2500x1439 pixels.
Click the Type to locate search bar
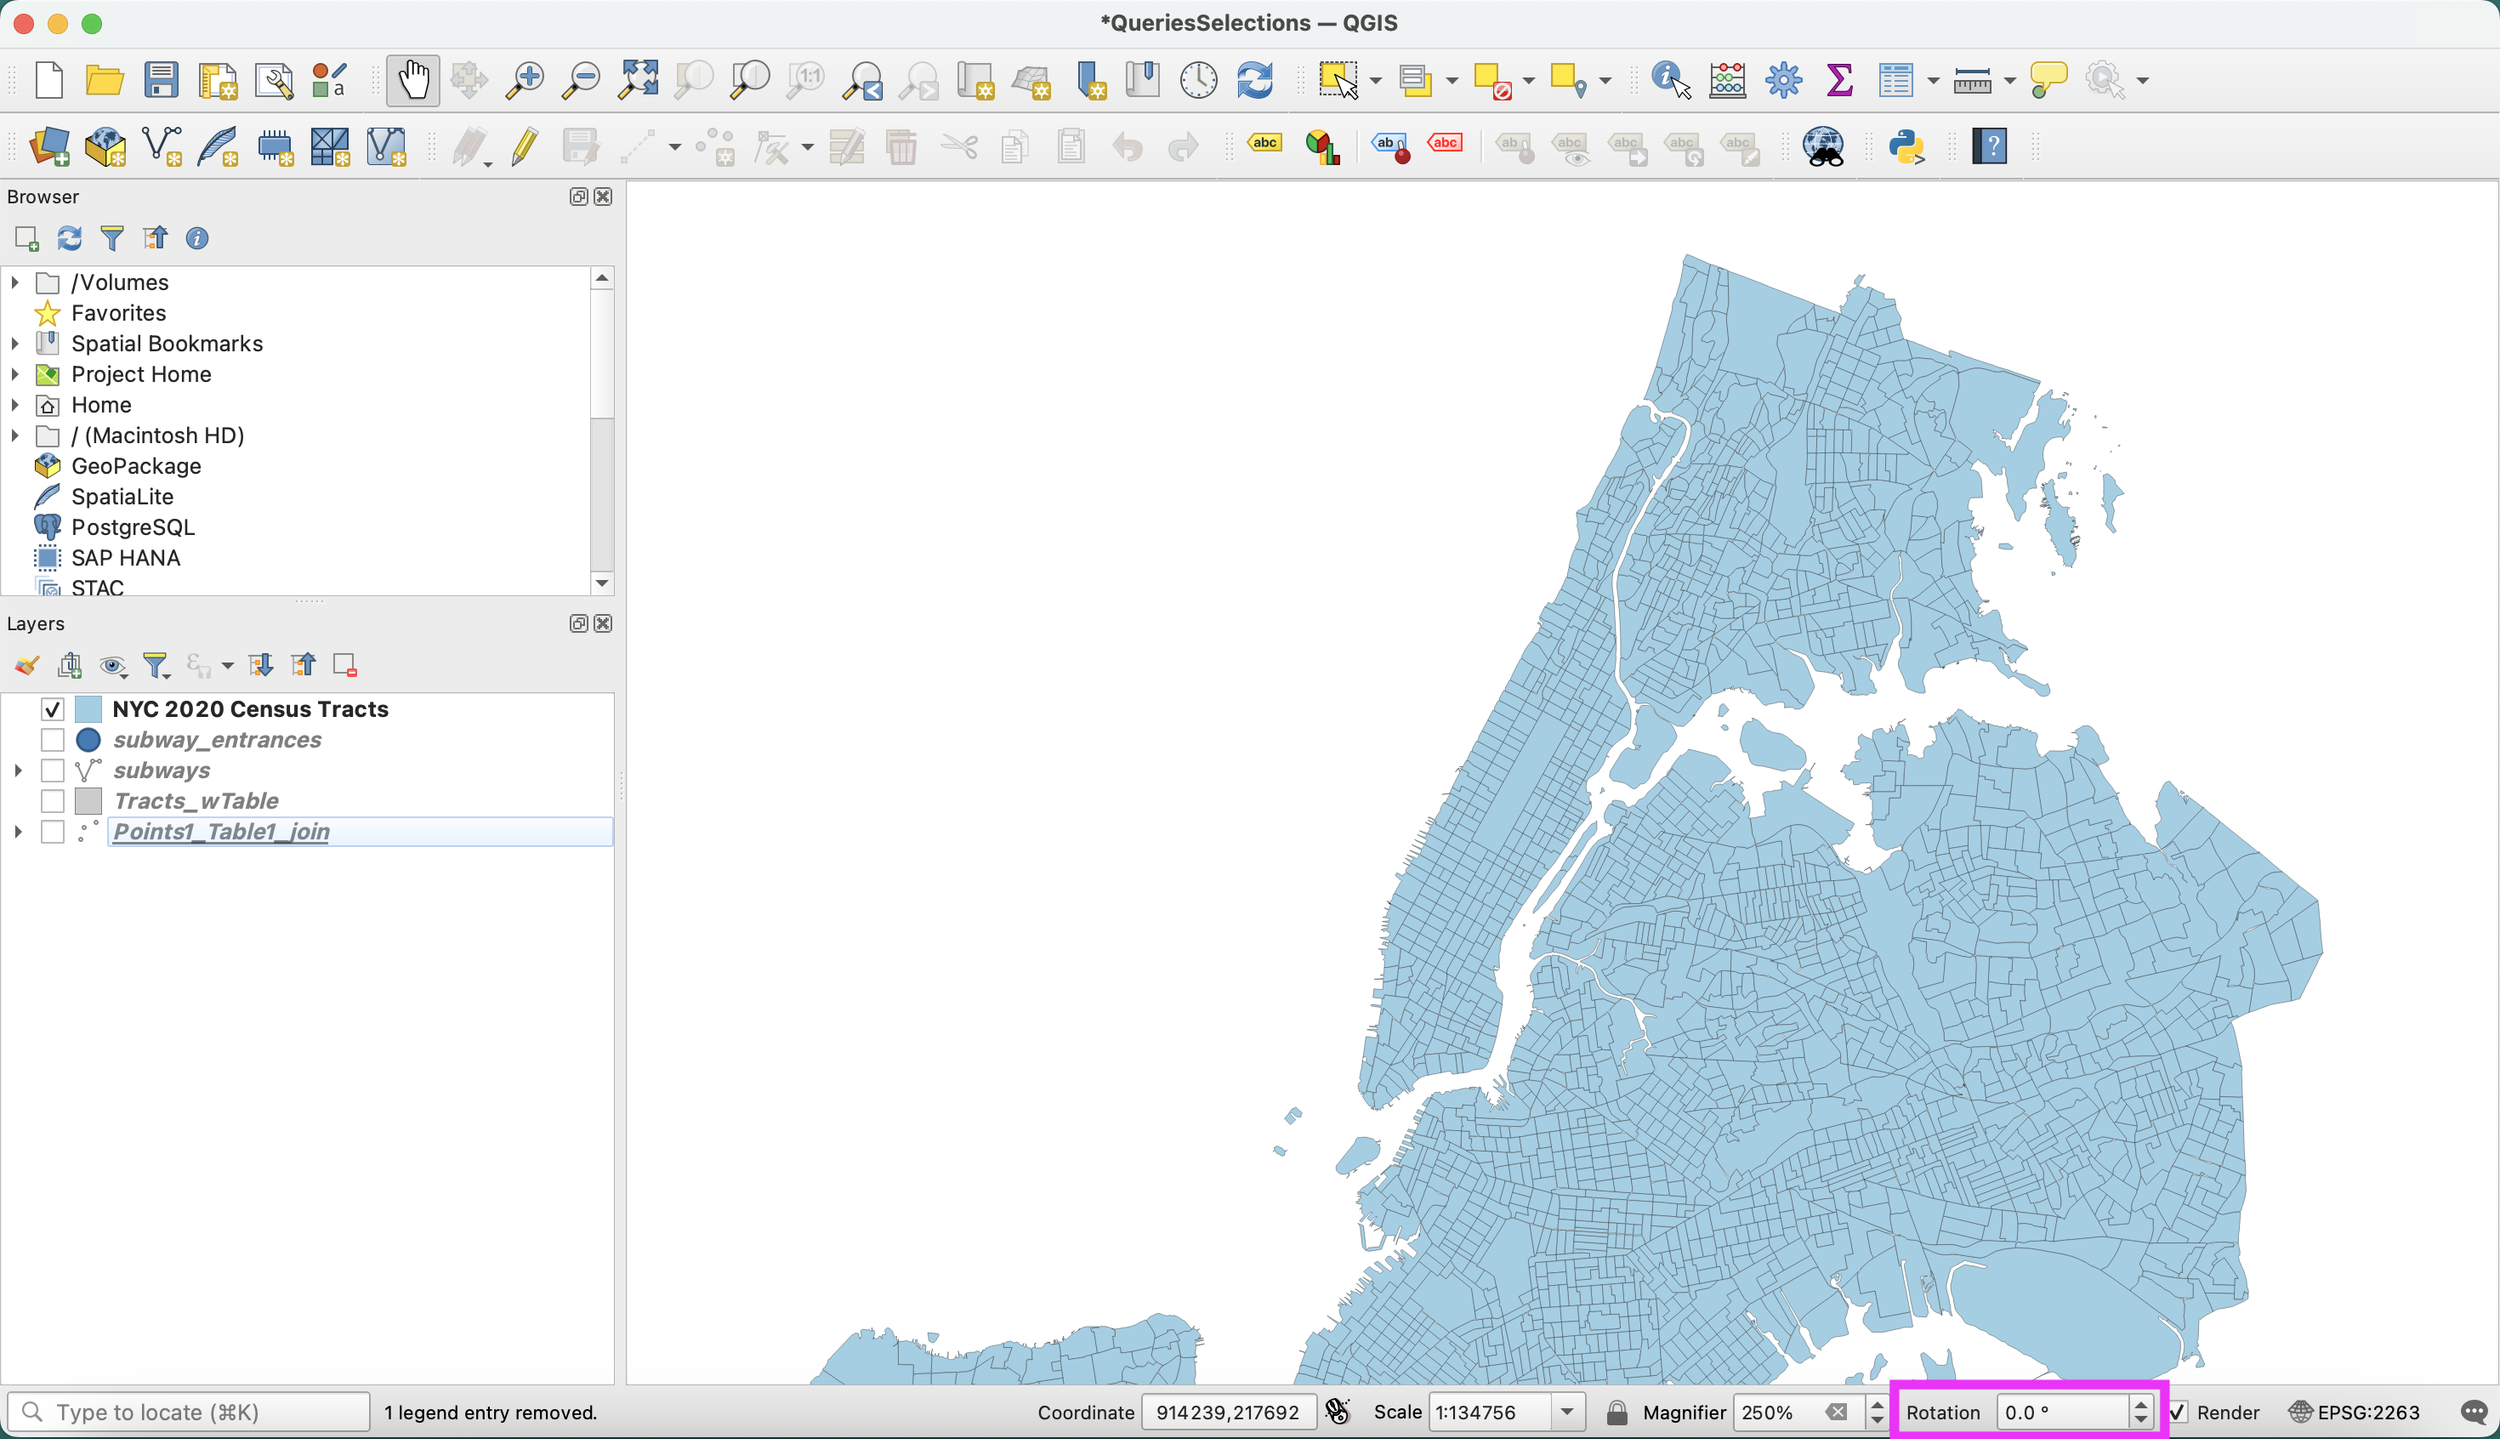[190, 1412]
